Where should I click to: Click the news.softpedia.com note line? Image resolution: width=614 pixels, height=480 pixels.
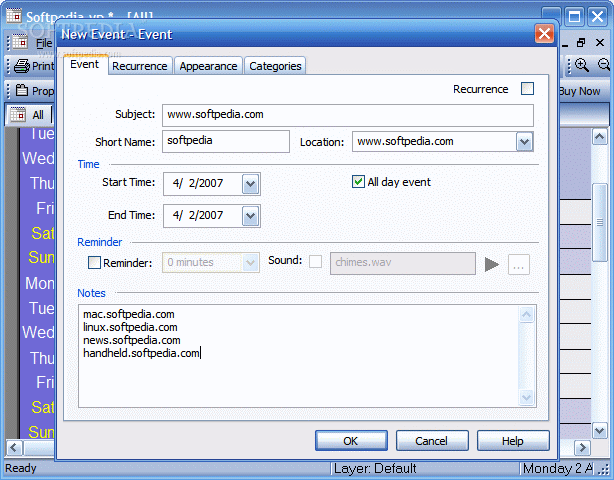click(x=132, y=340)
